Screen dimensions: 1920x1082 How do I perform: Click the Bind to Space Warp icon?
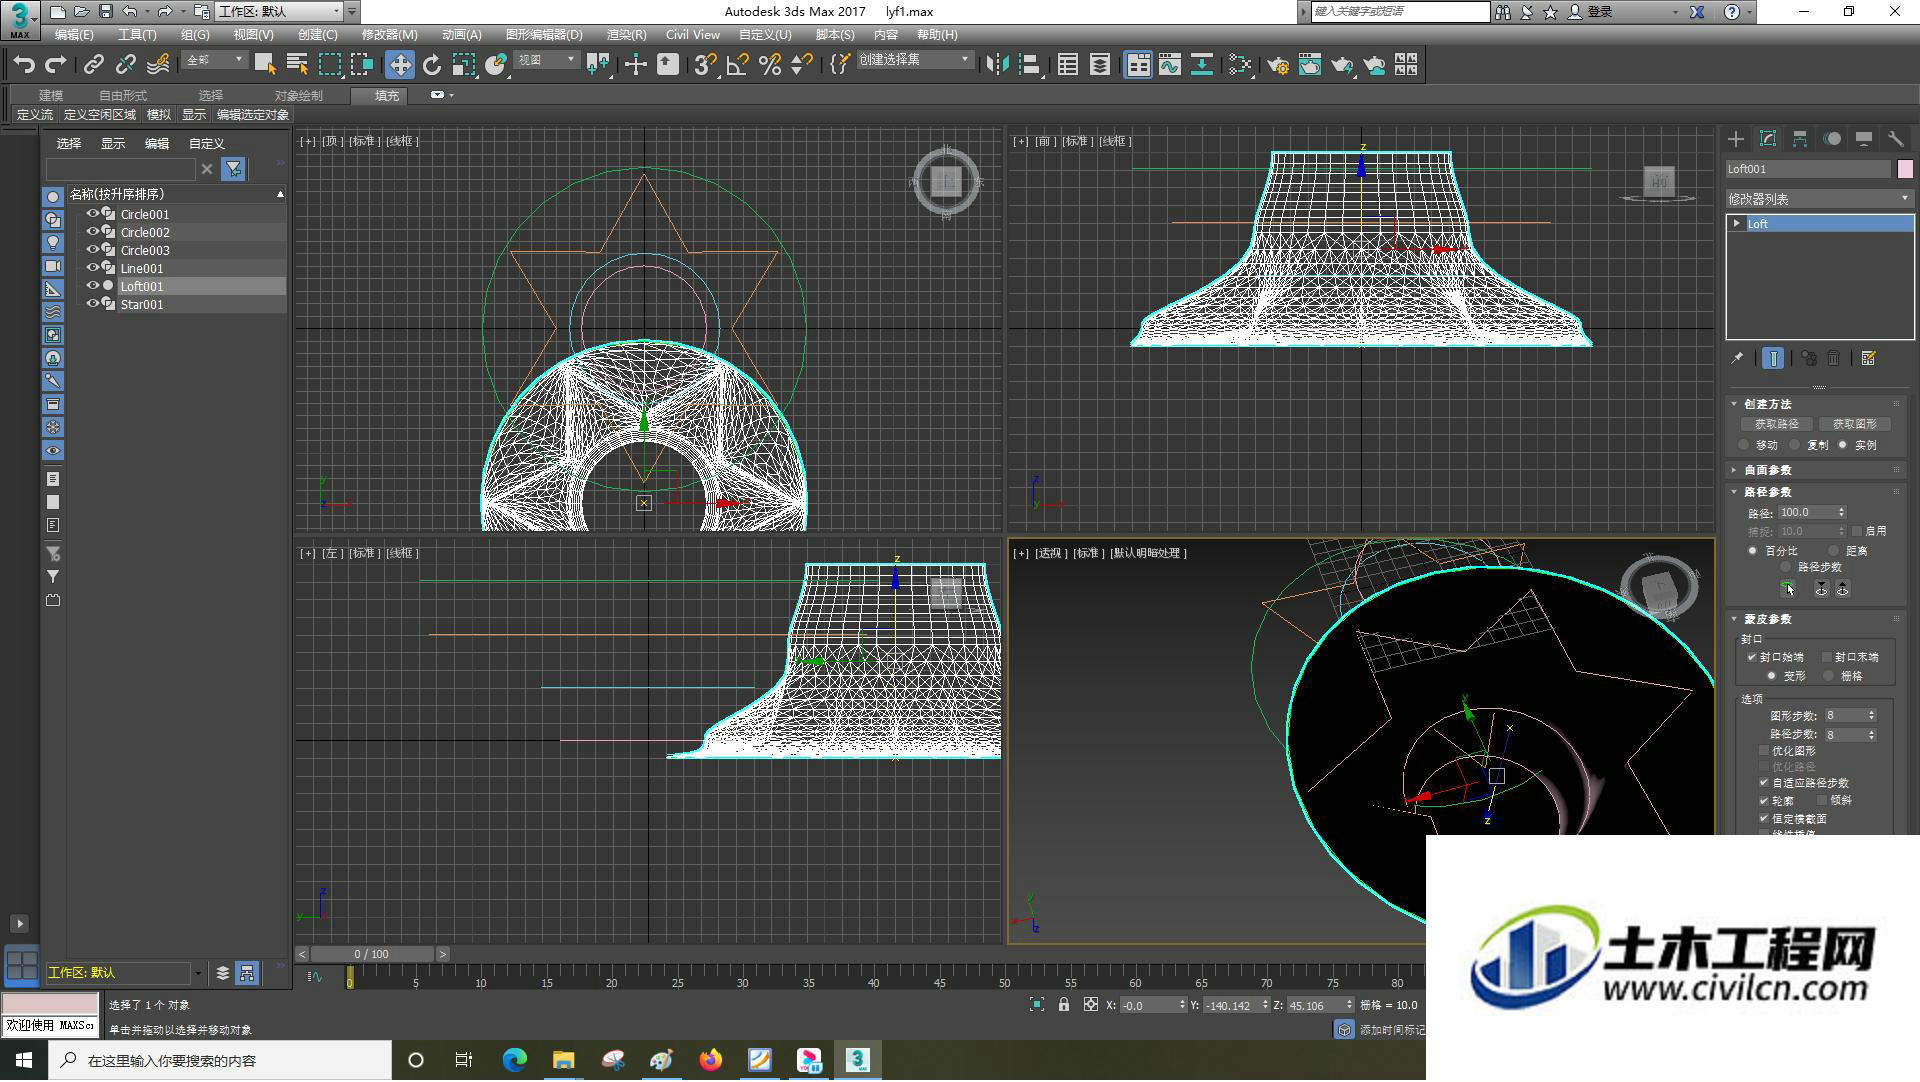[158, 65]
